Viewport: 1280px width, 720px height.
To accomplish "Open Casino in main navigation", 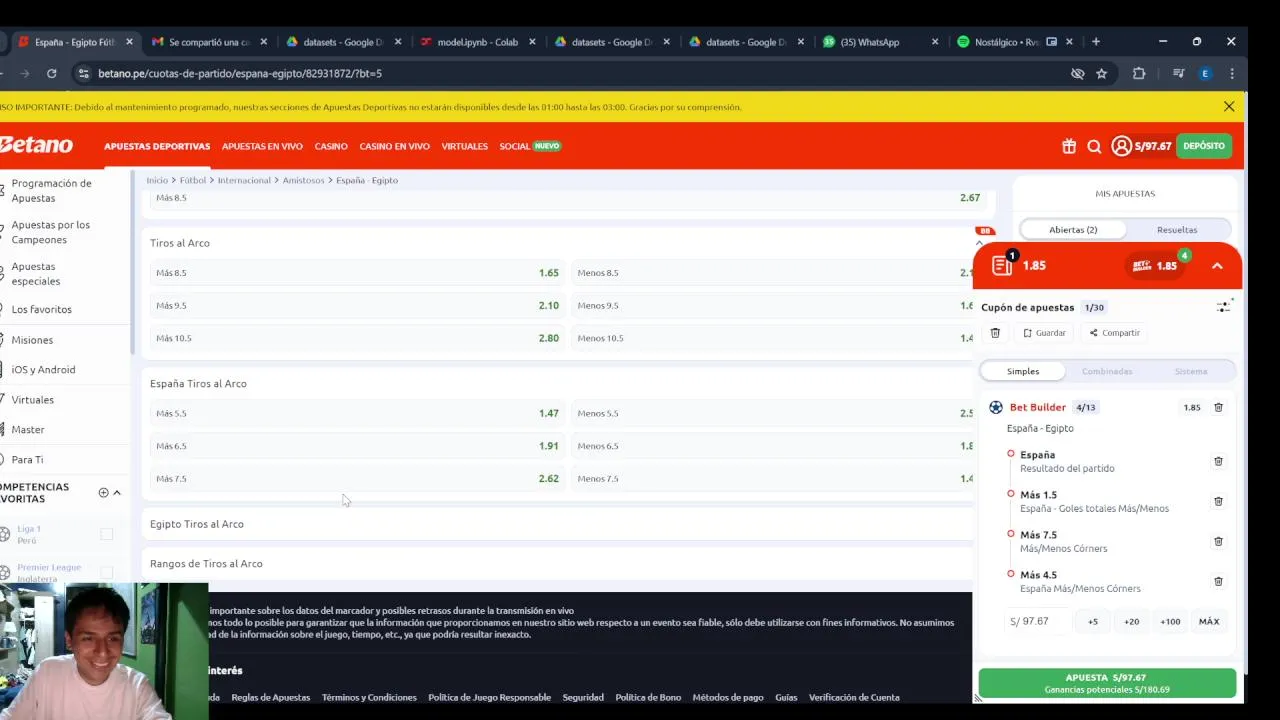I will [x=331, y=146].
